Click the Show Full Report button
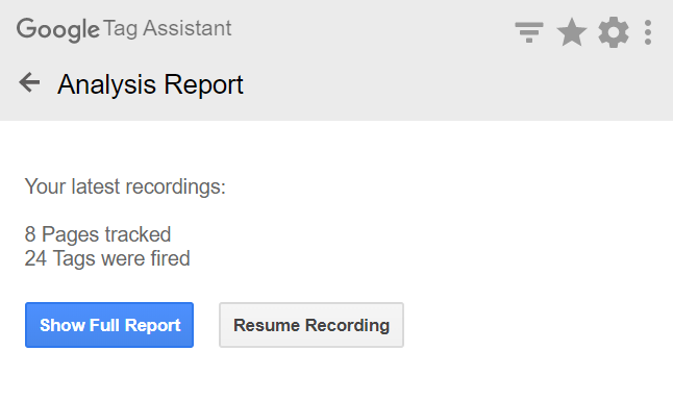Screen dimensions: 673x401 [x=109, y=325]
